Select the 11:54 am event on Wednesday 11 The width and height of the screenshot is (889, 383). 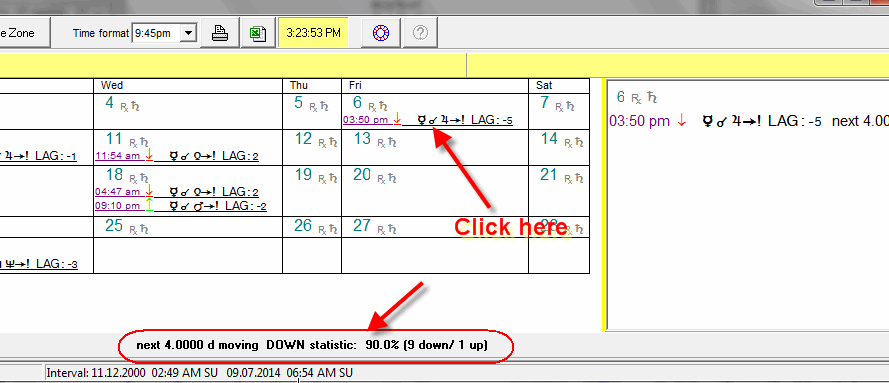pos(117,155)
